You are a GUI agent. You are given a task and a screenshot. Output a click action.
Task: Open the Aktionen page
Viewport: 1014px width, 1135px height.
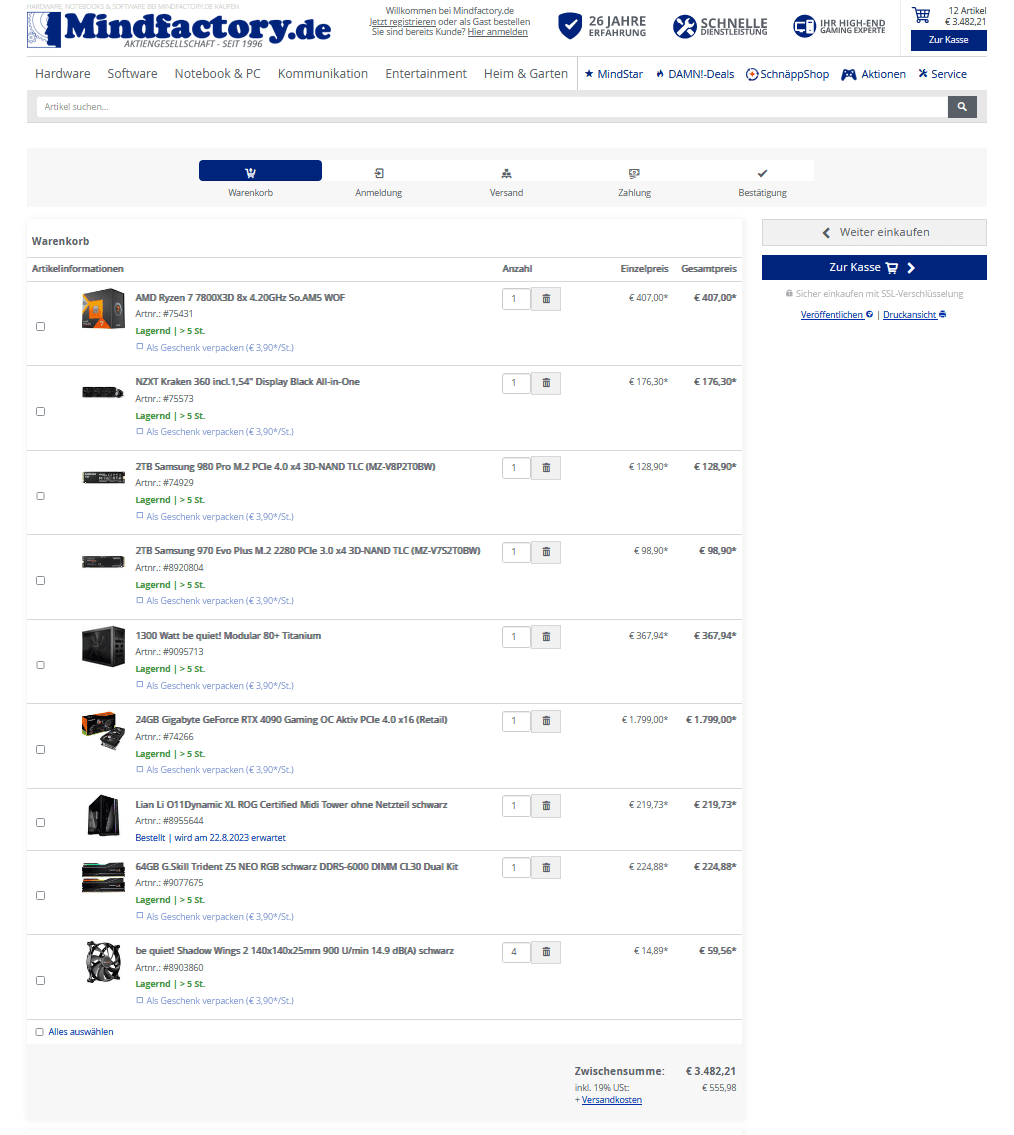pos(874,74)
